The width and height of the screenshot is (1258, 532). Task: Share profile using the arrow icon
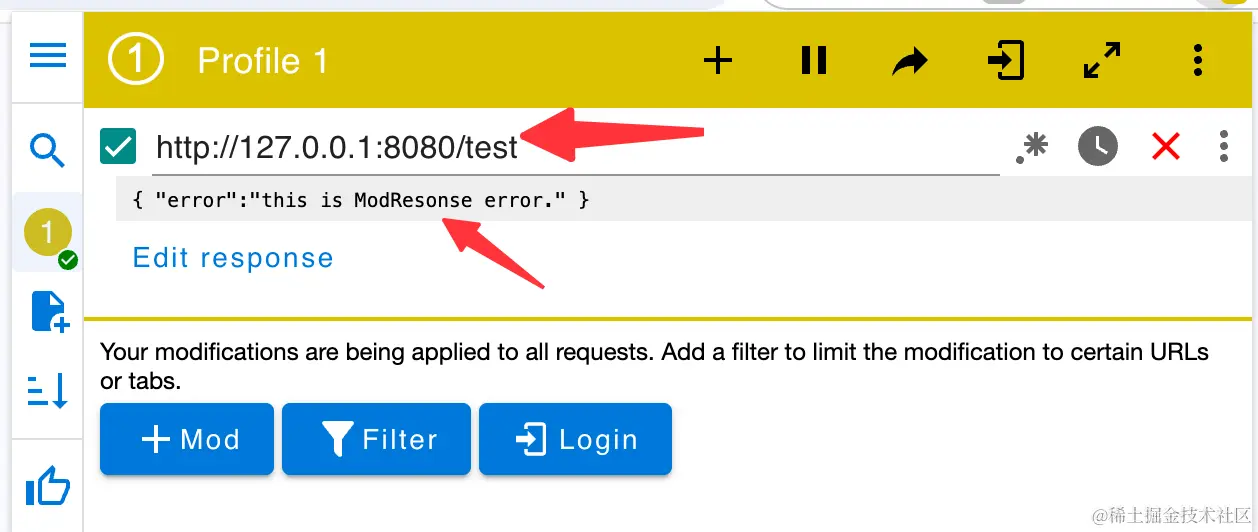(x=909, y=62)
